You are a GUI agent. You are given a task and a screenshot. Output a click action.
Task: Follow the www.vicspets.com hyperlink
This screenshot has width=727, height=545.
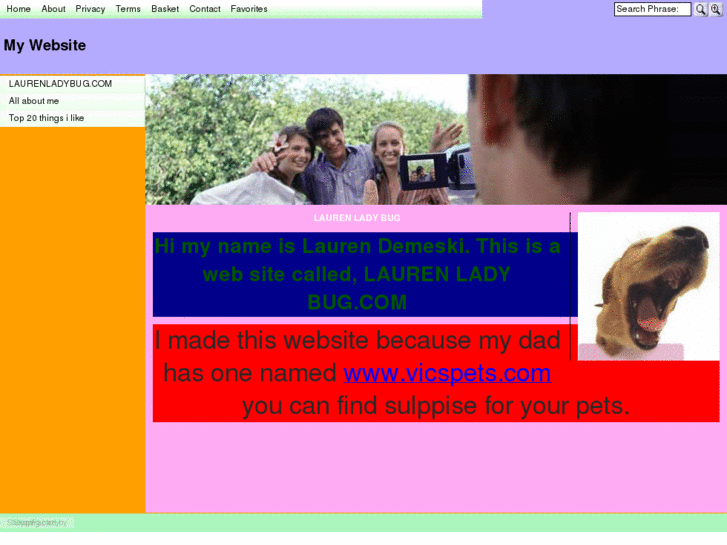[x=447, y=373]
